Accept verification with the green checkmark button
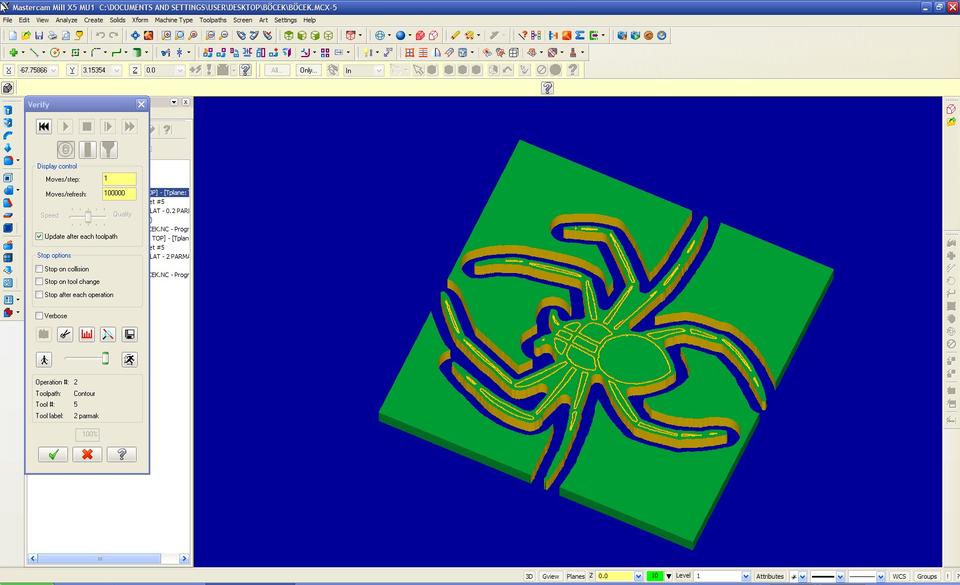Screen dimensions: 960x585 53,454
